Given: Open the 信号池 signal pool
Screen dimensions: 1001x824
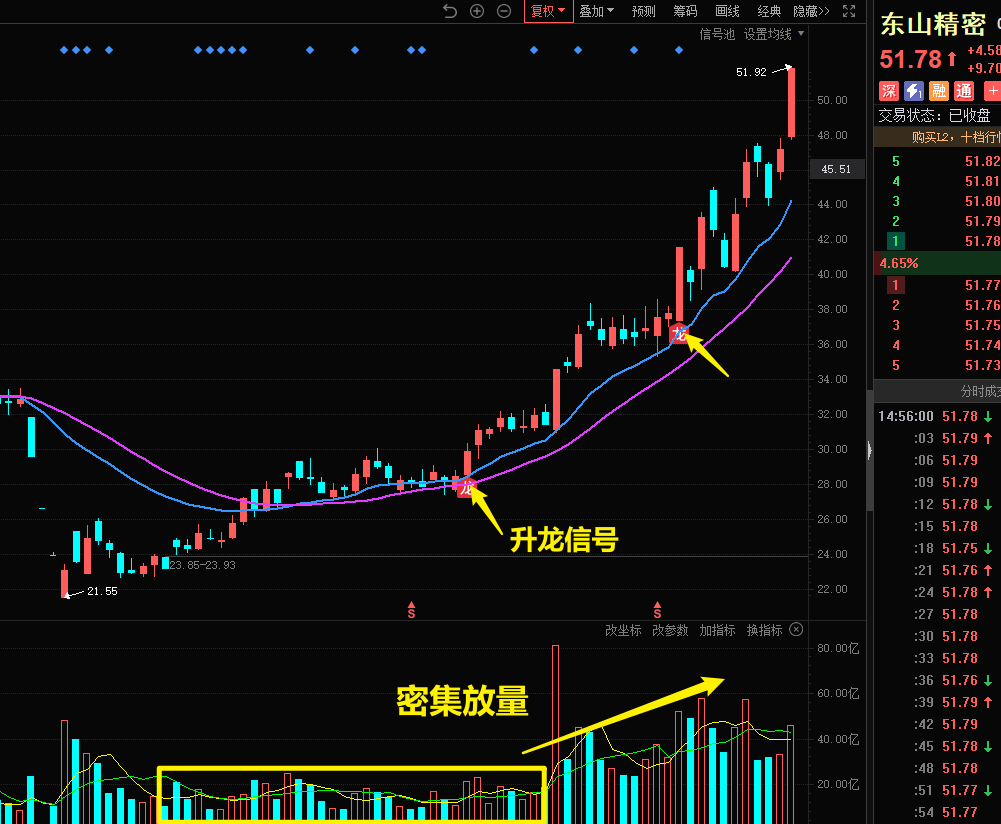Looking at the screenshot, I should [717, 34].
